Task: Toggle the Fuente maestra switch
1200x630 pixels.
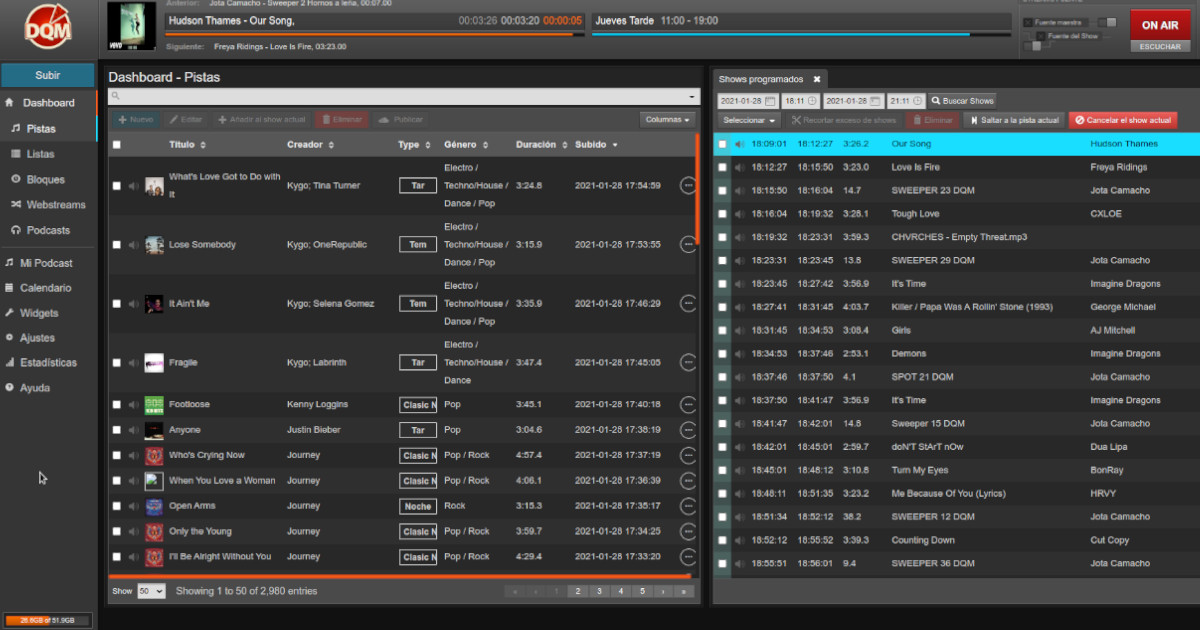Action: click(1107, 22)
